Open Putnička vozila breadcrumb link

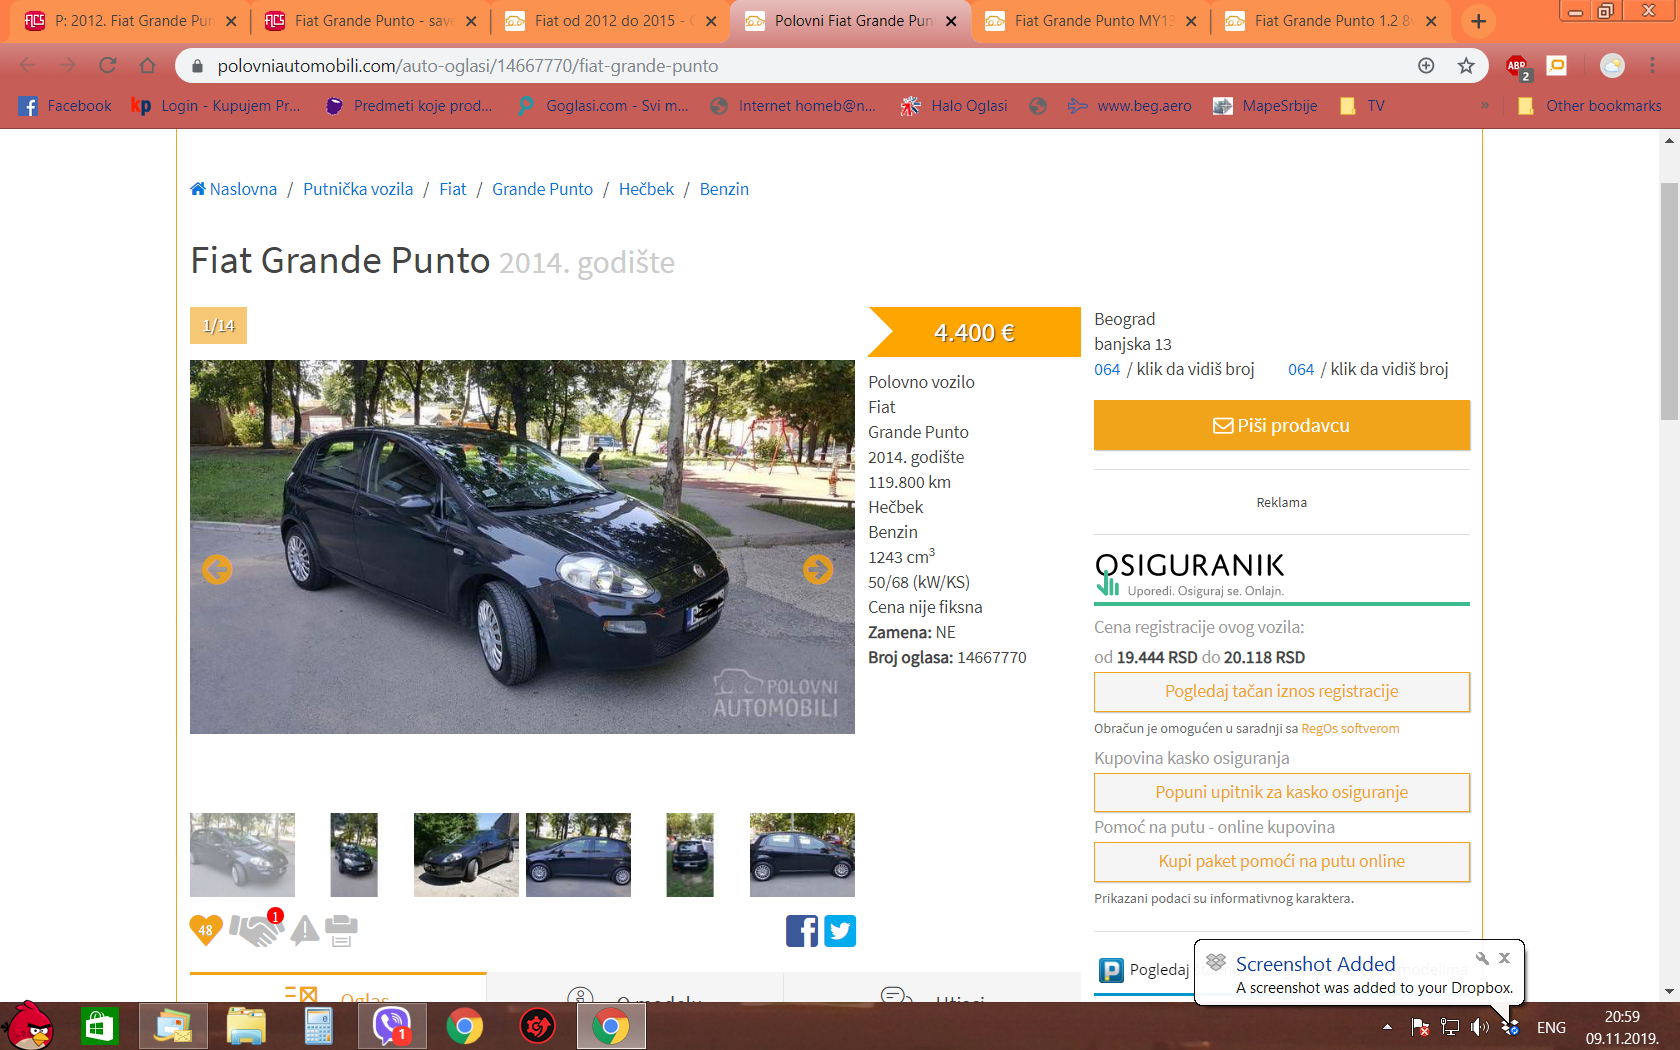pos(358,189)
